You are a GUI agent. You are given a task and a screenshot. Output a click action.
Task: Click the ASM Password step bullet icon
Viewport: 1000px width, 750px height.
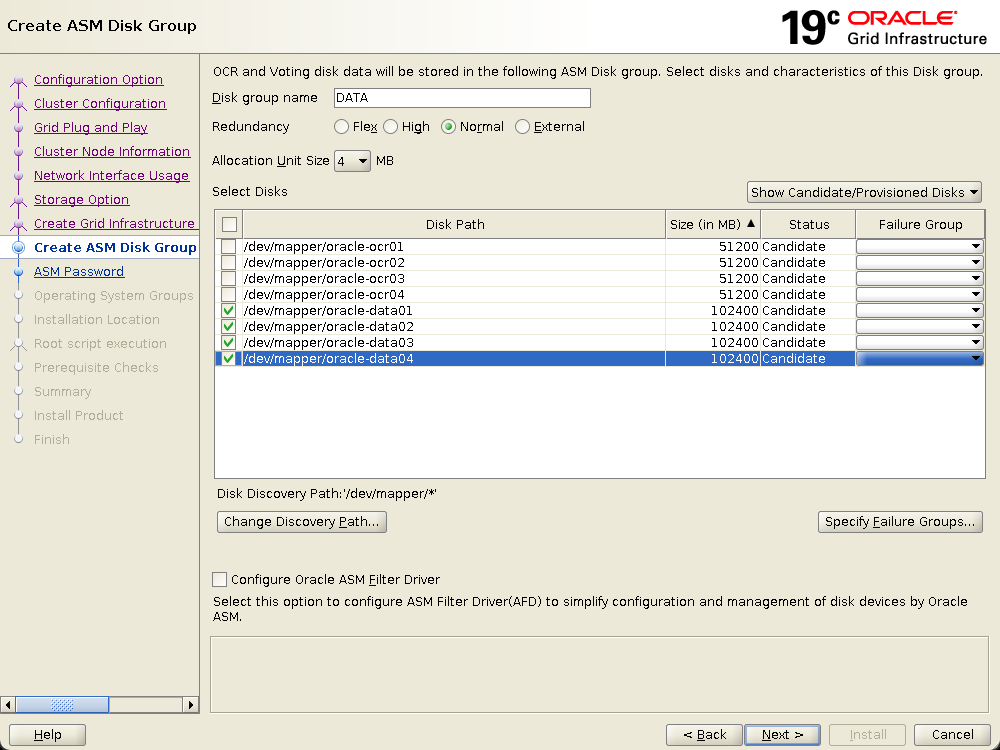pyautogui.click(x=18, y=272)
